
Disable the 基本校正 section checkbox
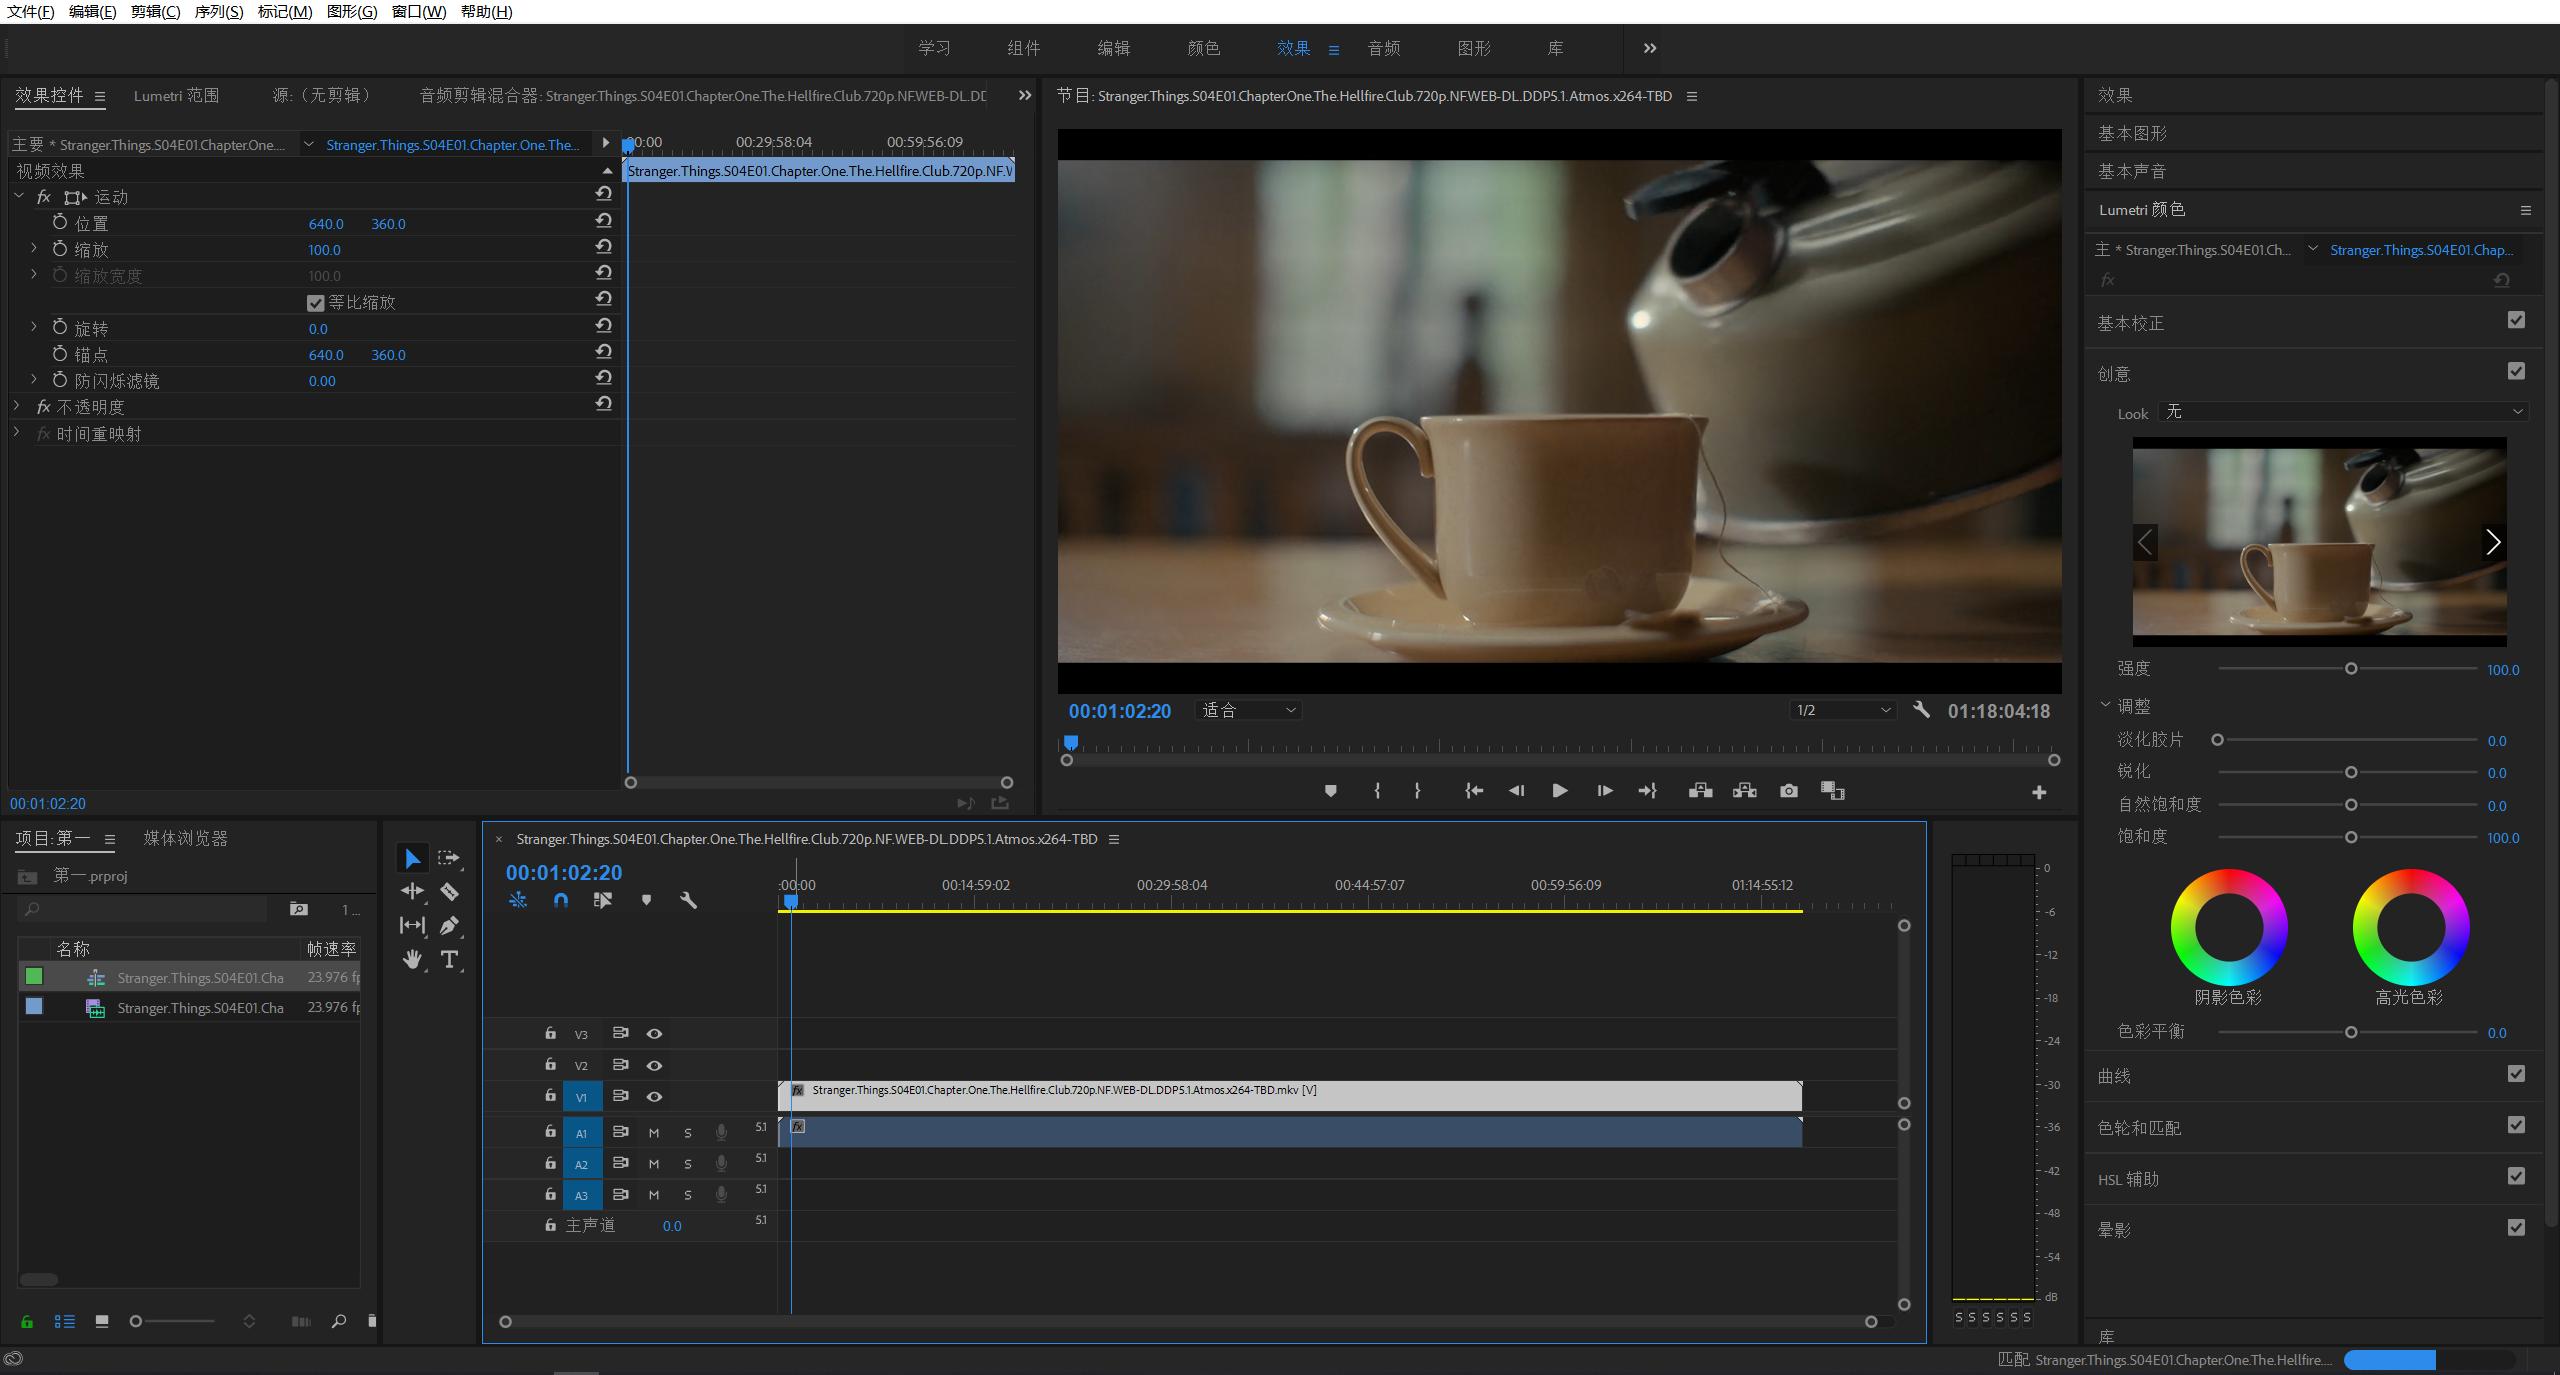2516,320
